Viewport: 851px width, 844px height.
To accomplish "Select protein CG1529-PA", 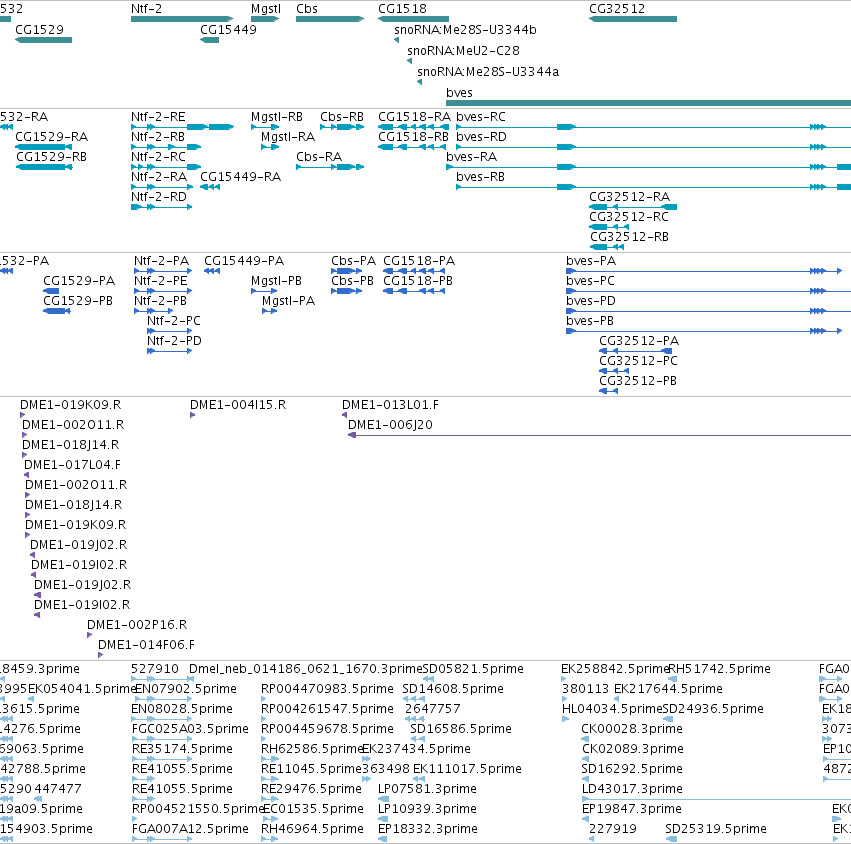I will [51, 291].
